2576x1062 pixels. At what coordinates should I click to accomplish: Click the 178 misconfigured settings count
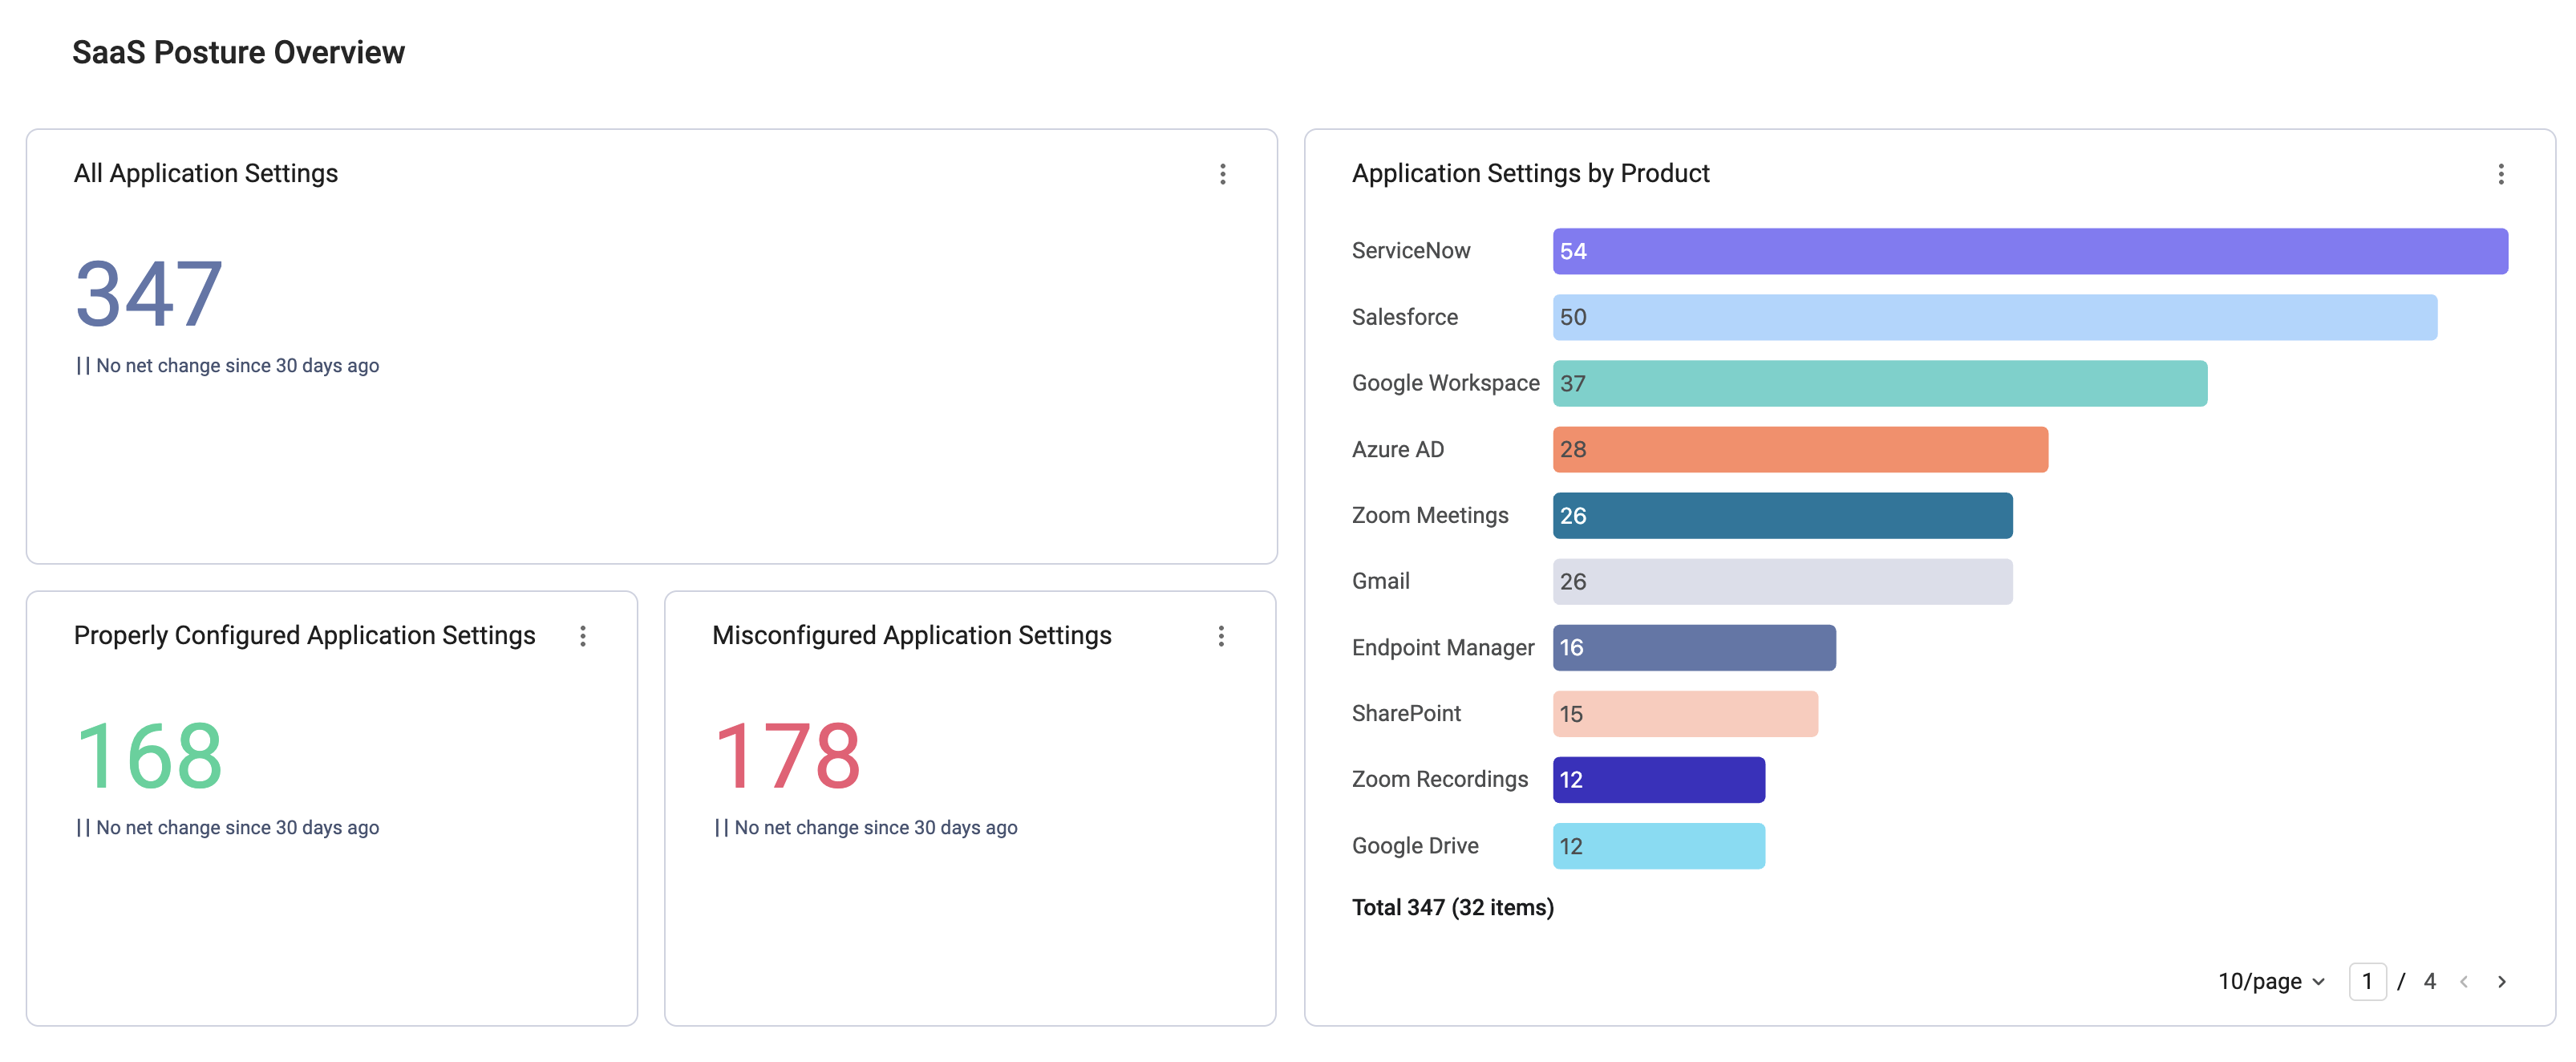(787, 756)
